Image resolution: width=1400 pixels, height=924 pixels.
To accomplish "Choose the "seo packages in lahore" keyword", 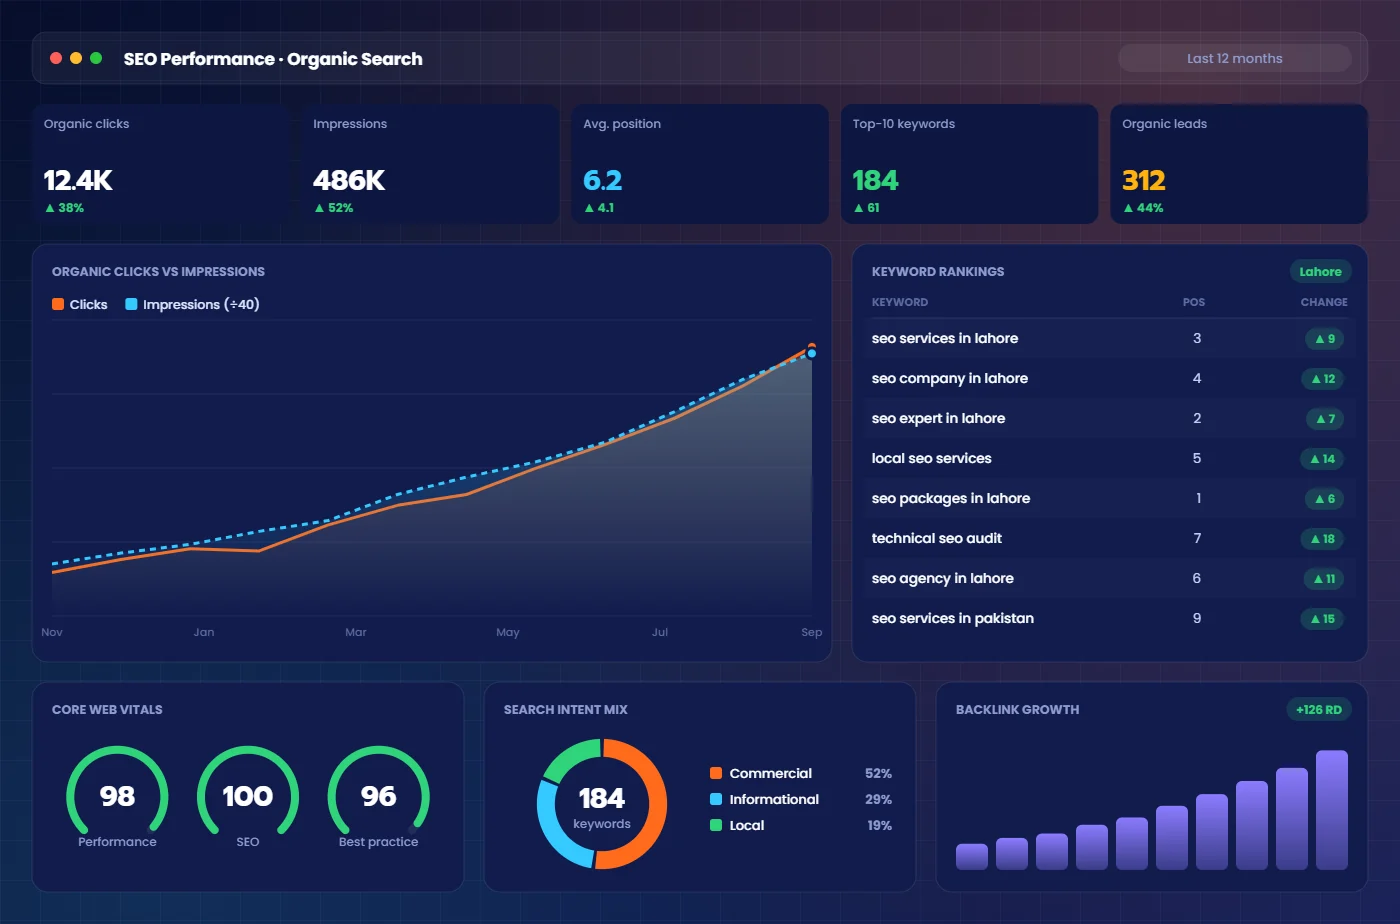I will pos(951,498).
